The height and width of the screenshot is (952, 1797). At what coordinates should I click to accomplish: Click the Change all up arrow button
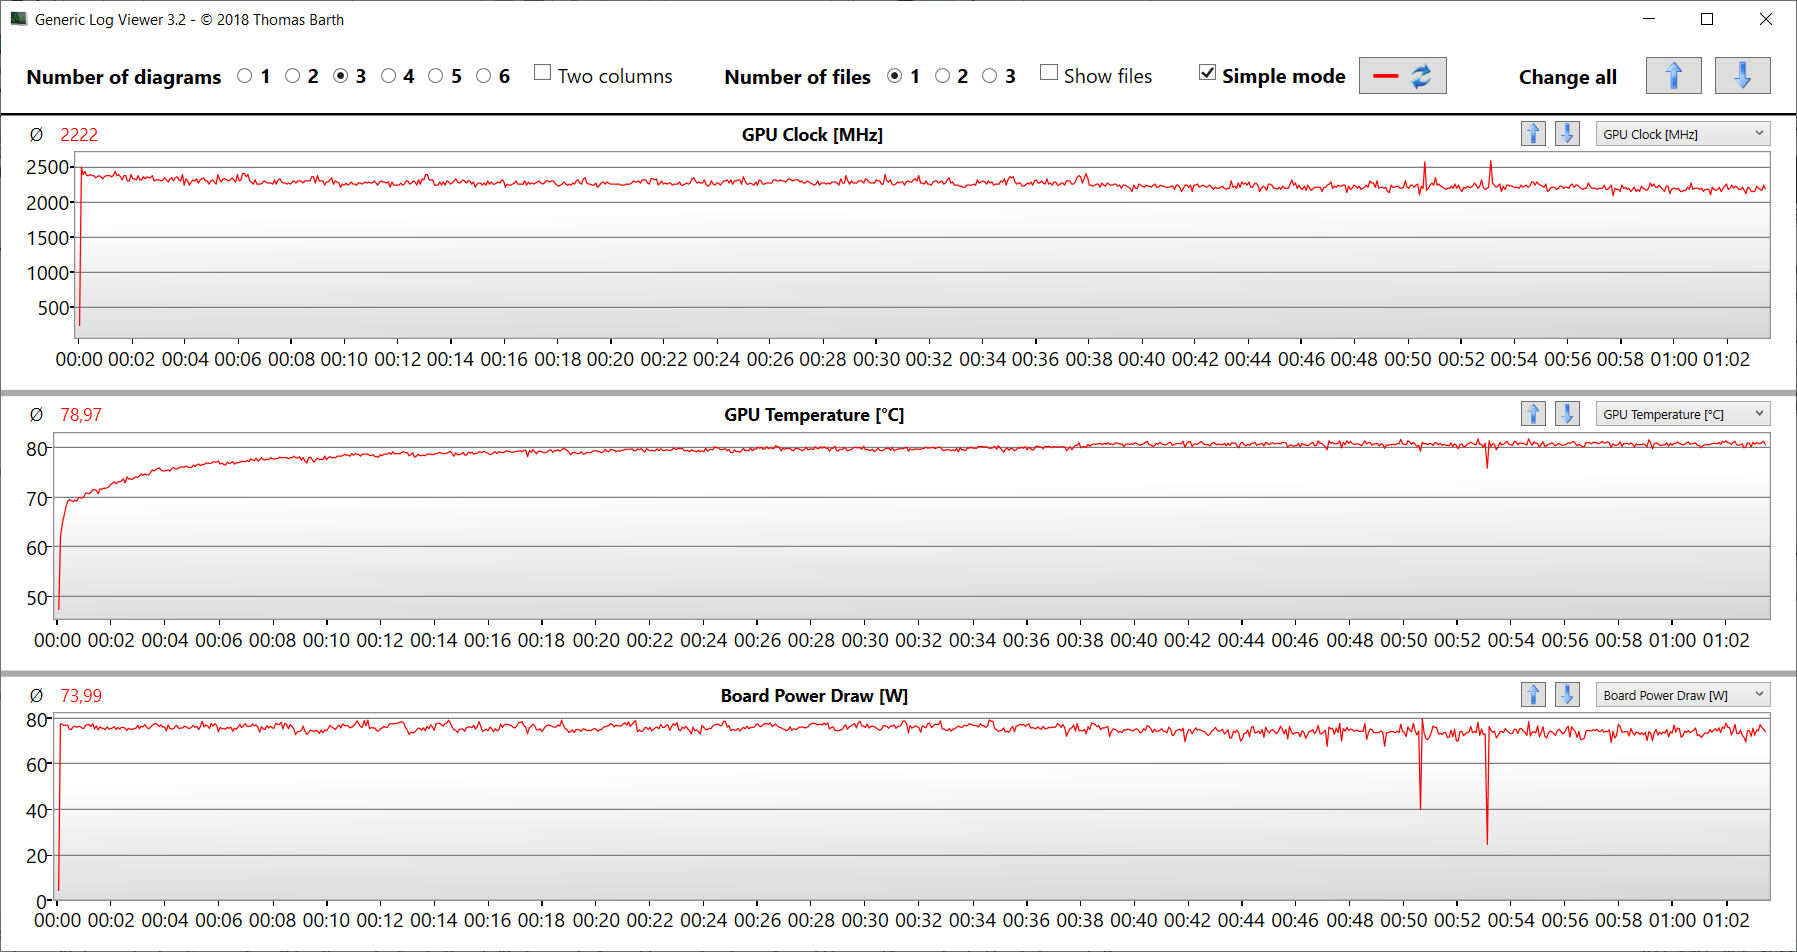1673,76
